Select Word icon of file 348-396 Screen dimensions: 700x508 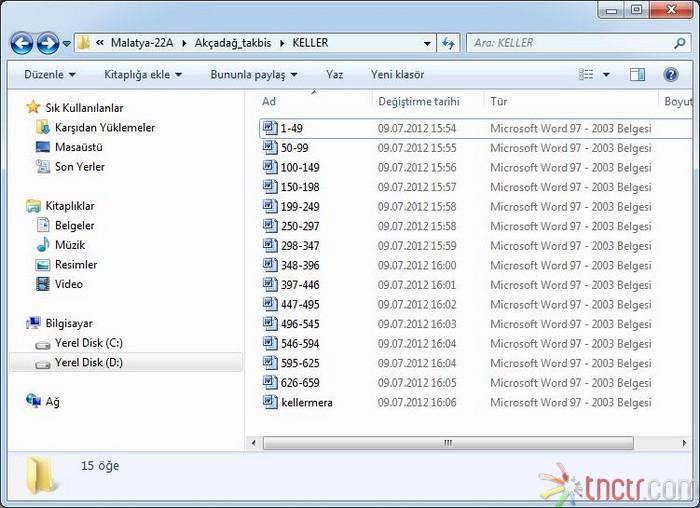click(x=270, y=265)
